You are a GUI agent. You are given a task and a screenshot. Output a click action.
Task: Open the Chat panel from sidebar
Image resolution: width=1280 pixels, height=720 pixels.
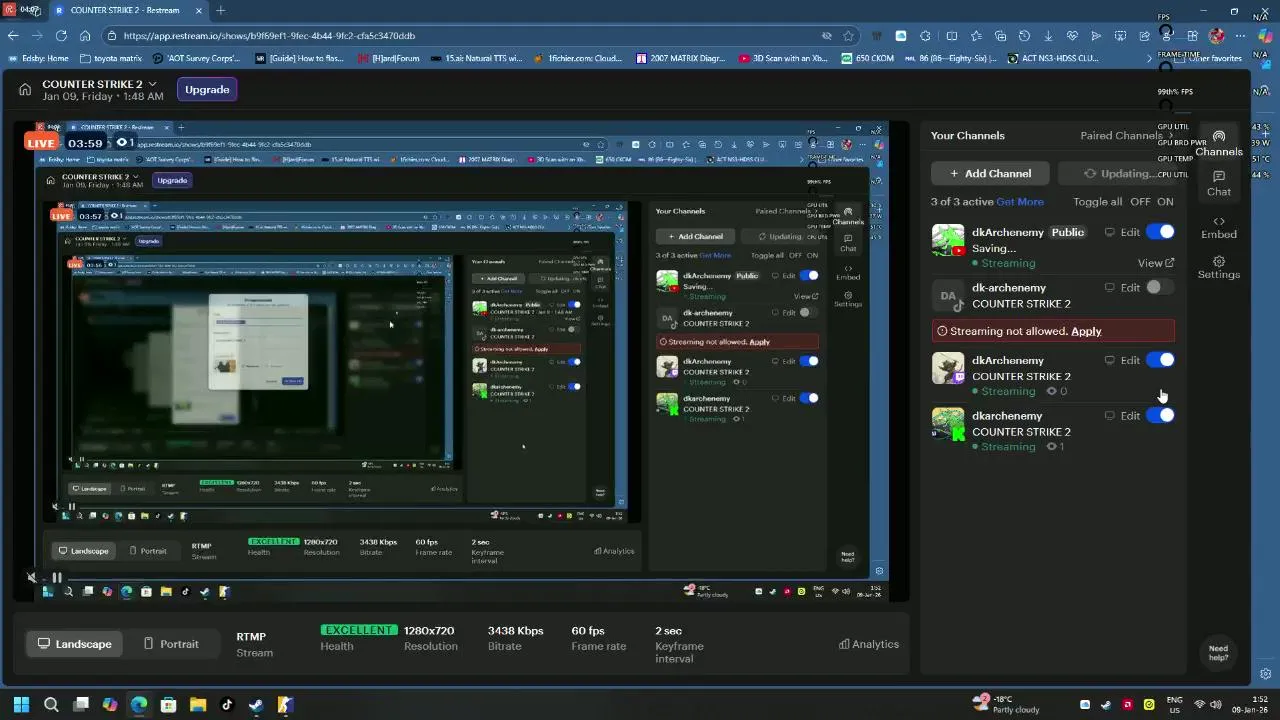tap(1218, 183)
